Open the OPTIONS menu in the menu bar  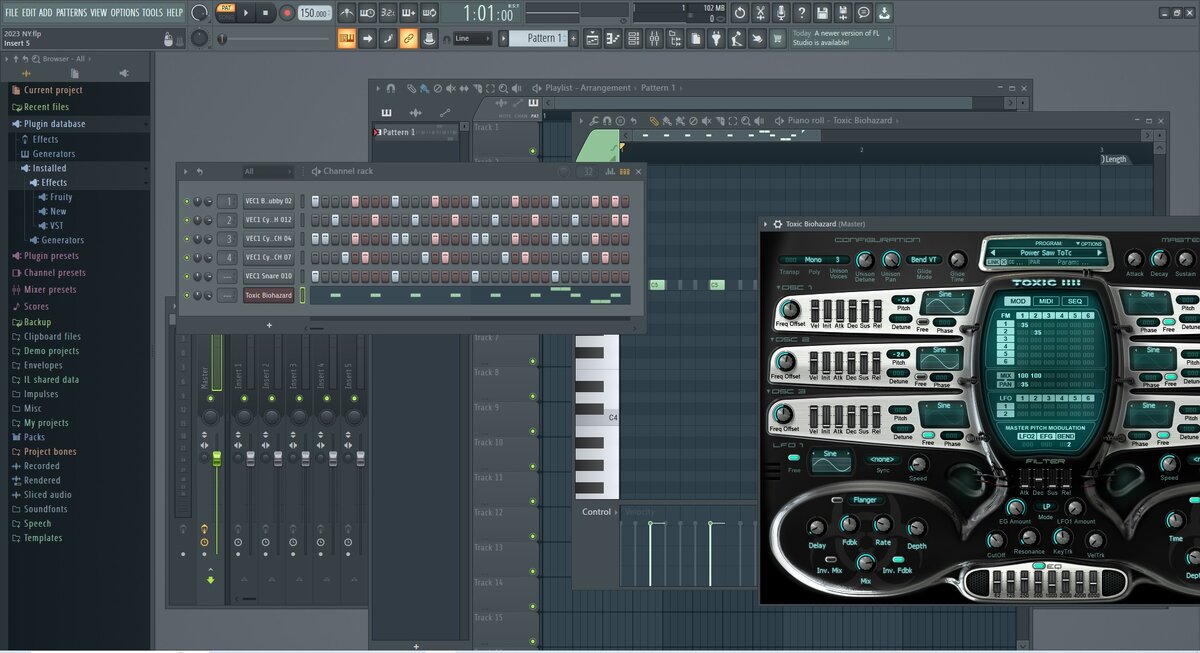point(125,12)
